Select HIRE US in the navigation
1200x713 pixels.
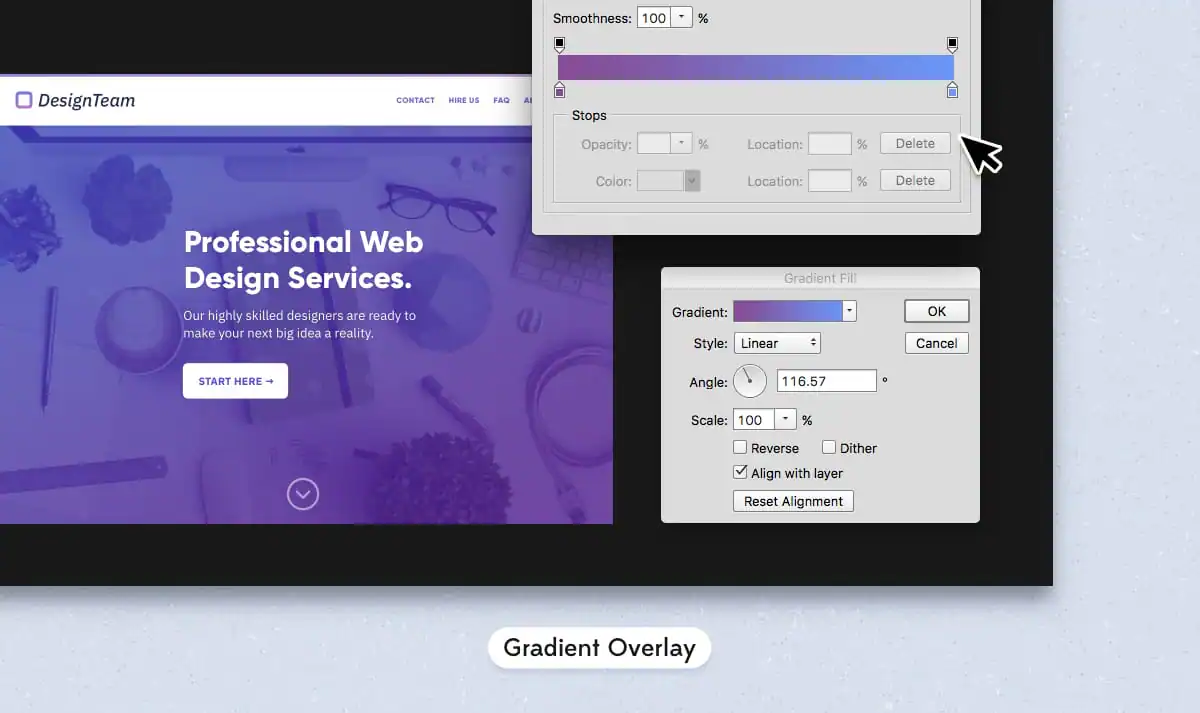pos(463,100)
